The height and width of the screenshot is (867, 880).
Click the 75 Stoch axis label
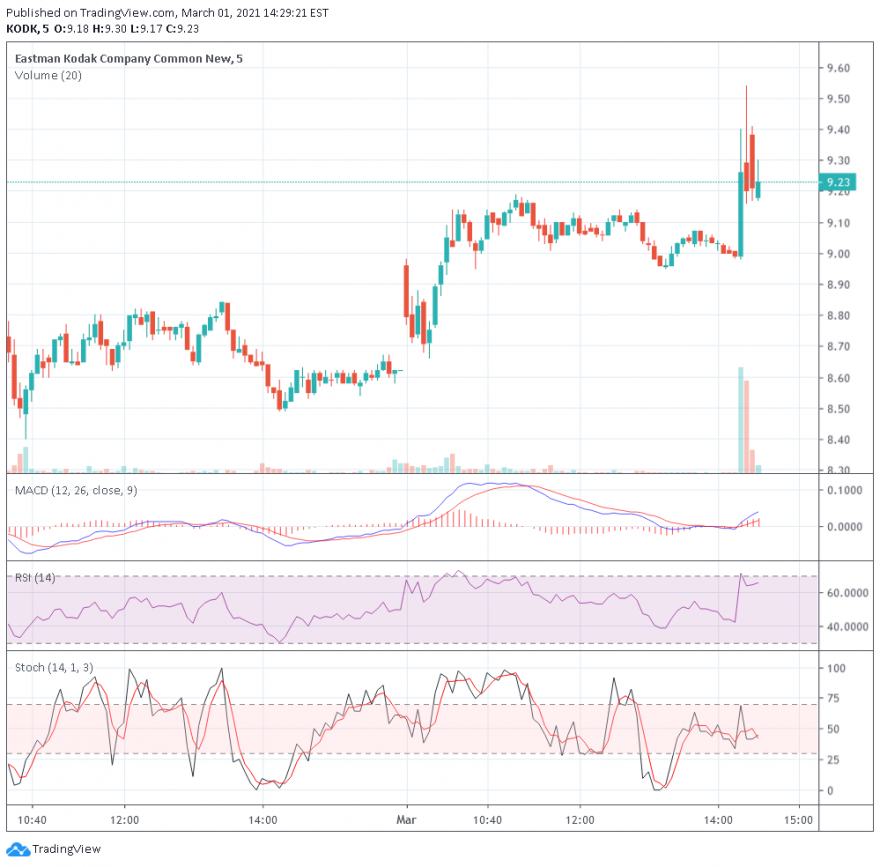pyautogui.click(x=833, y=698)
